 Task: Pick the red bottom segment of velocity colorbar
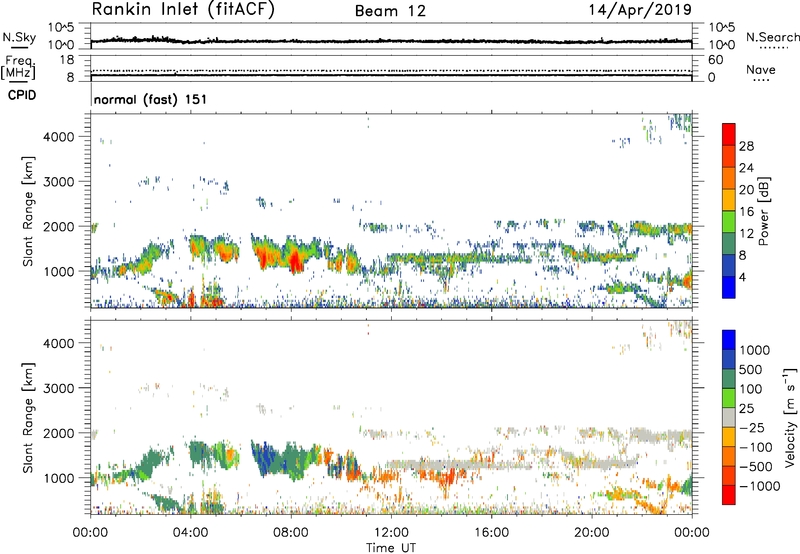pyautogui.click(x=729, y=495)
